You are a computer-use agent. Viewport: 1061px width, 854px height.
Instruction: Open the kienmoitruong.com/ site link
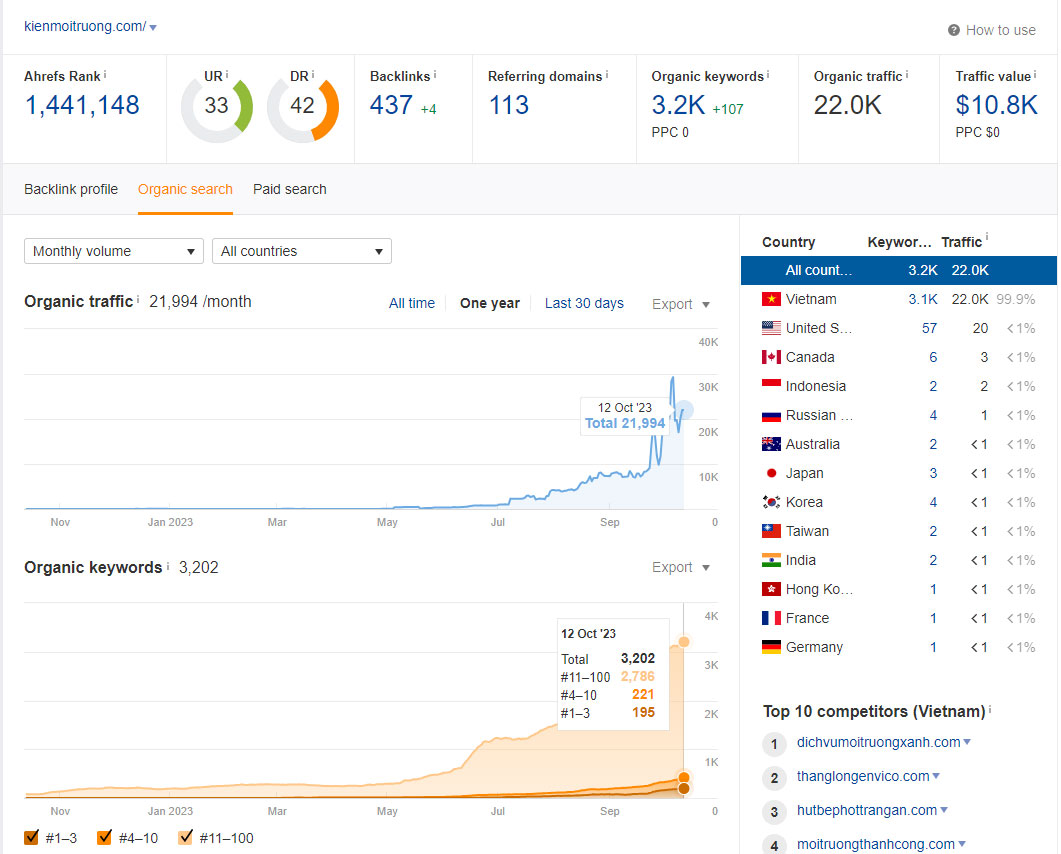[85, 26]
